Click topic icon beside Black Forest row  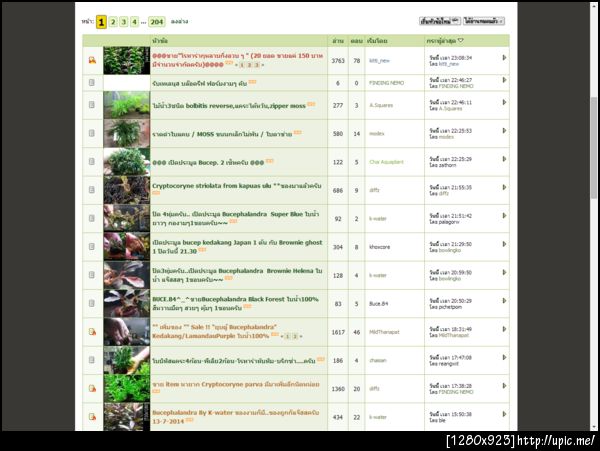tap(92, 303)
